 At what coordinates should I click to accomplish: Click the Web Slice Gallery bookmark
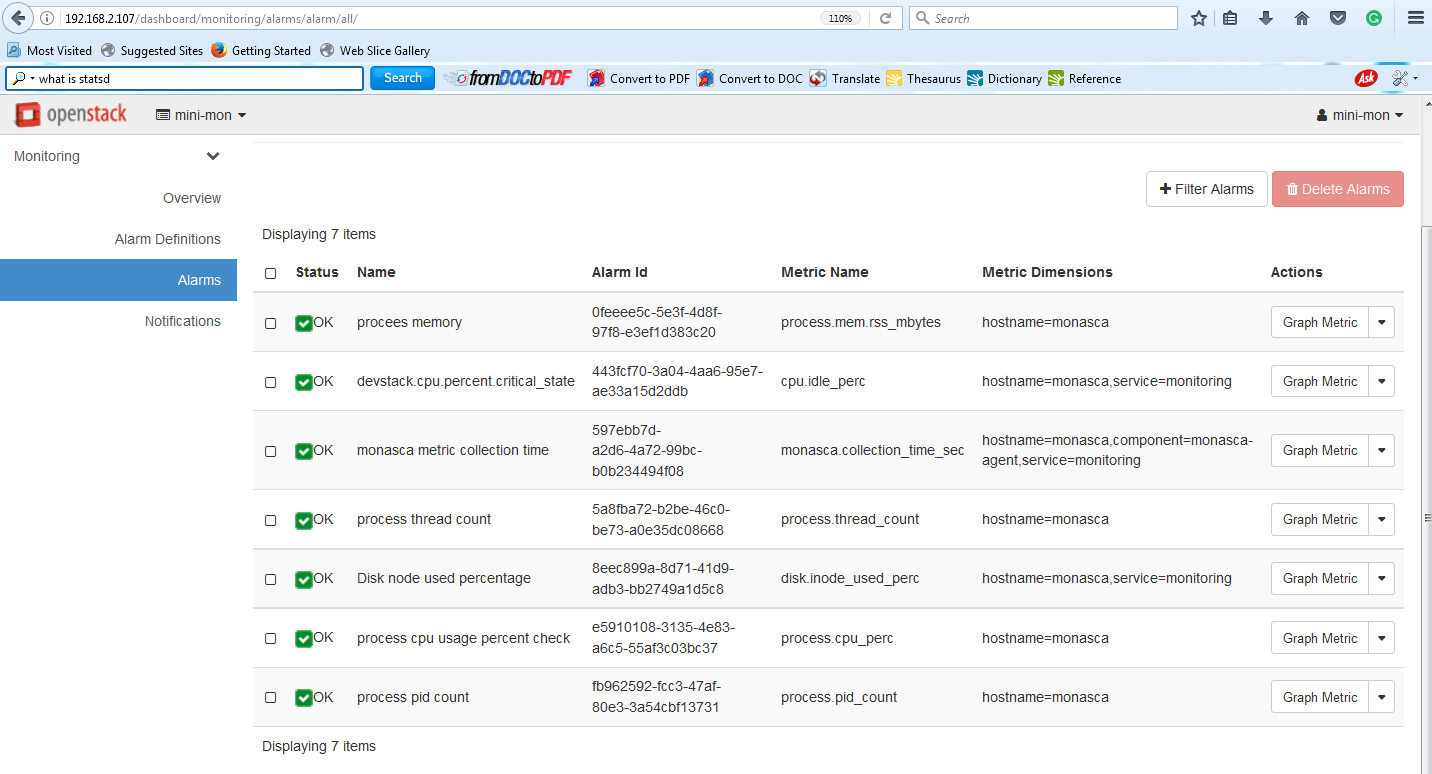click(x=375, y=50)
